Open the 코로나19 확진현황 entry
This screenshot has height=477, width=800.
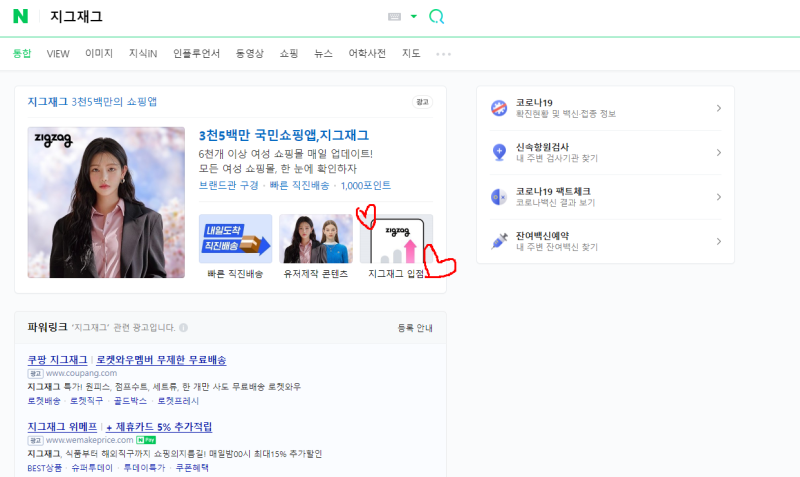[x=566, y=108]
